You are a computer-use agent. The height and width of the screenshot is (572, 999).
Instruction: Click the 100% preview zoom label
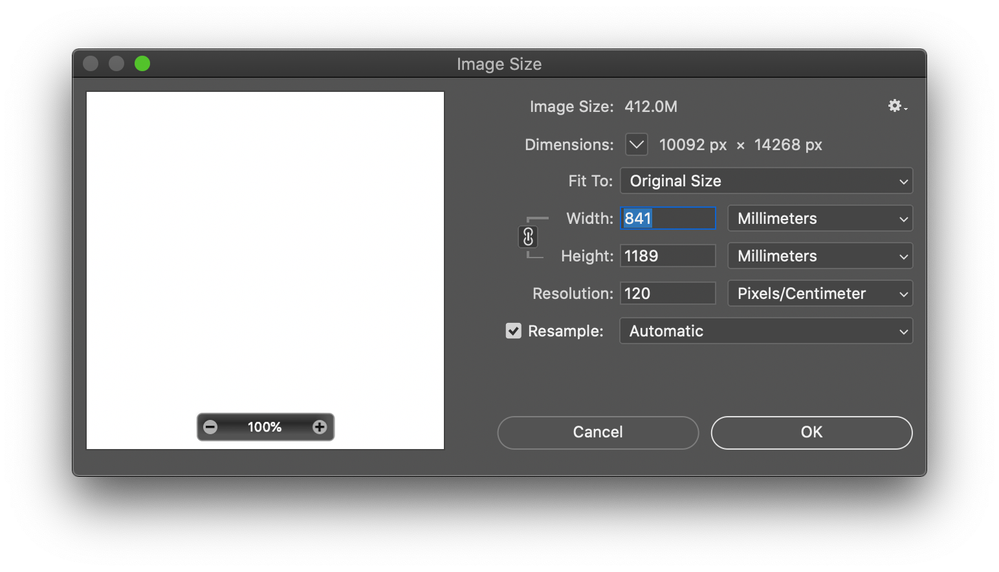pos(265,427)
